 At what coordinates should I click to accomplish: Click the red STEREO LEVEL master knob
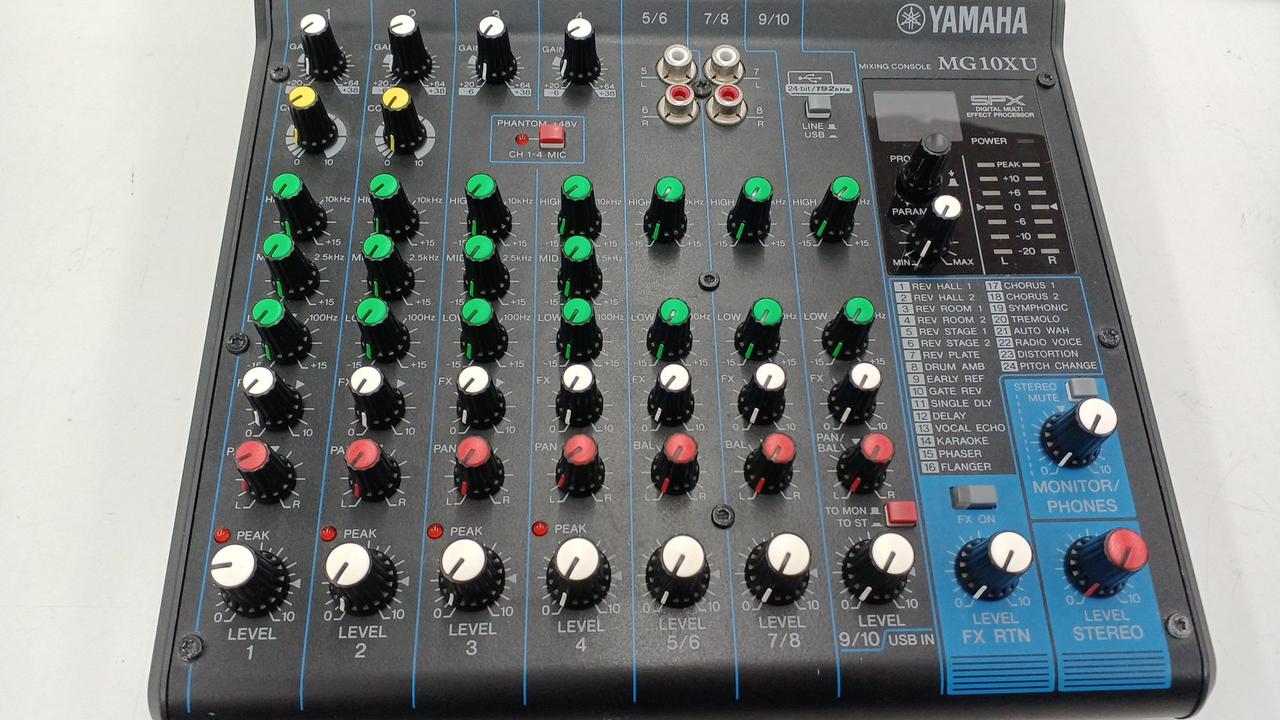(1104, 563)
